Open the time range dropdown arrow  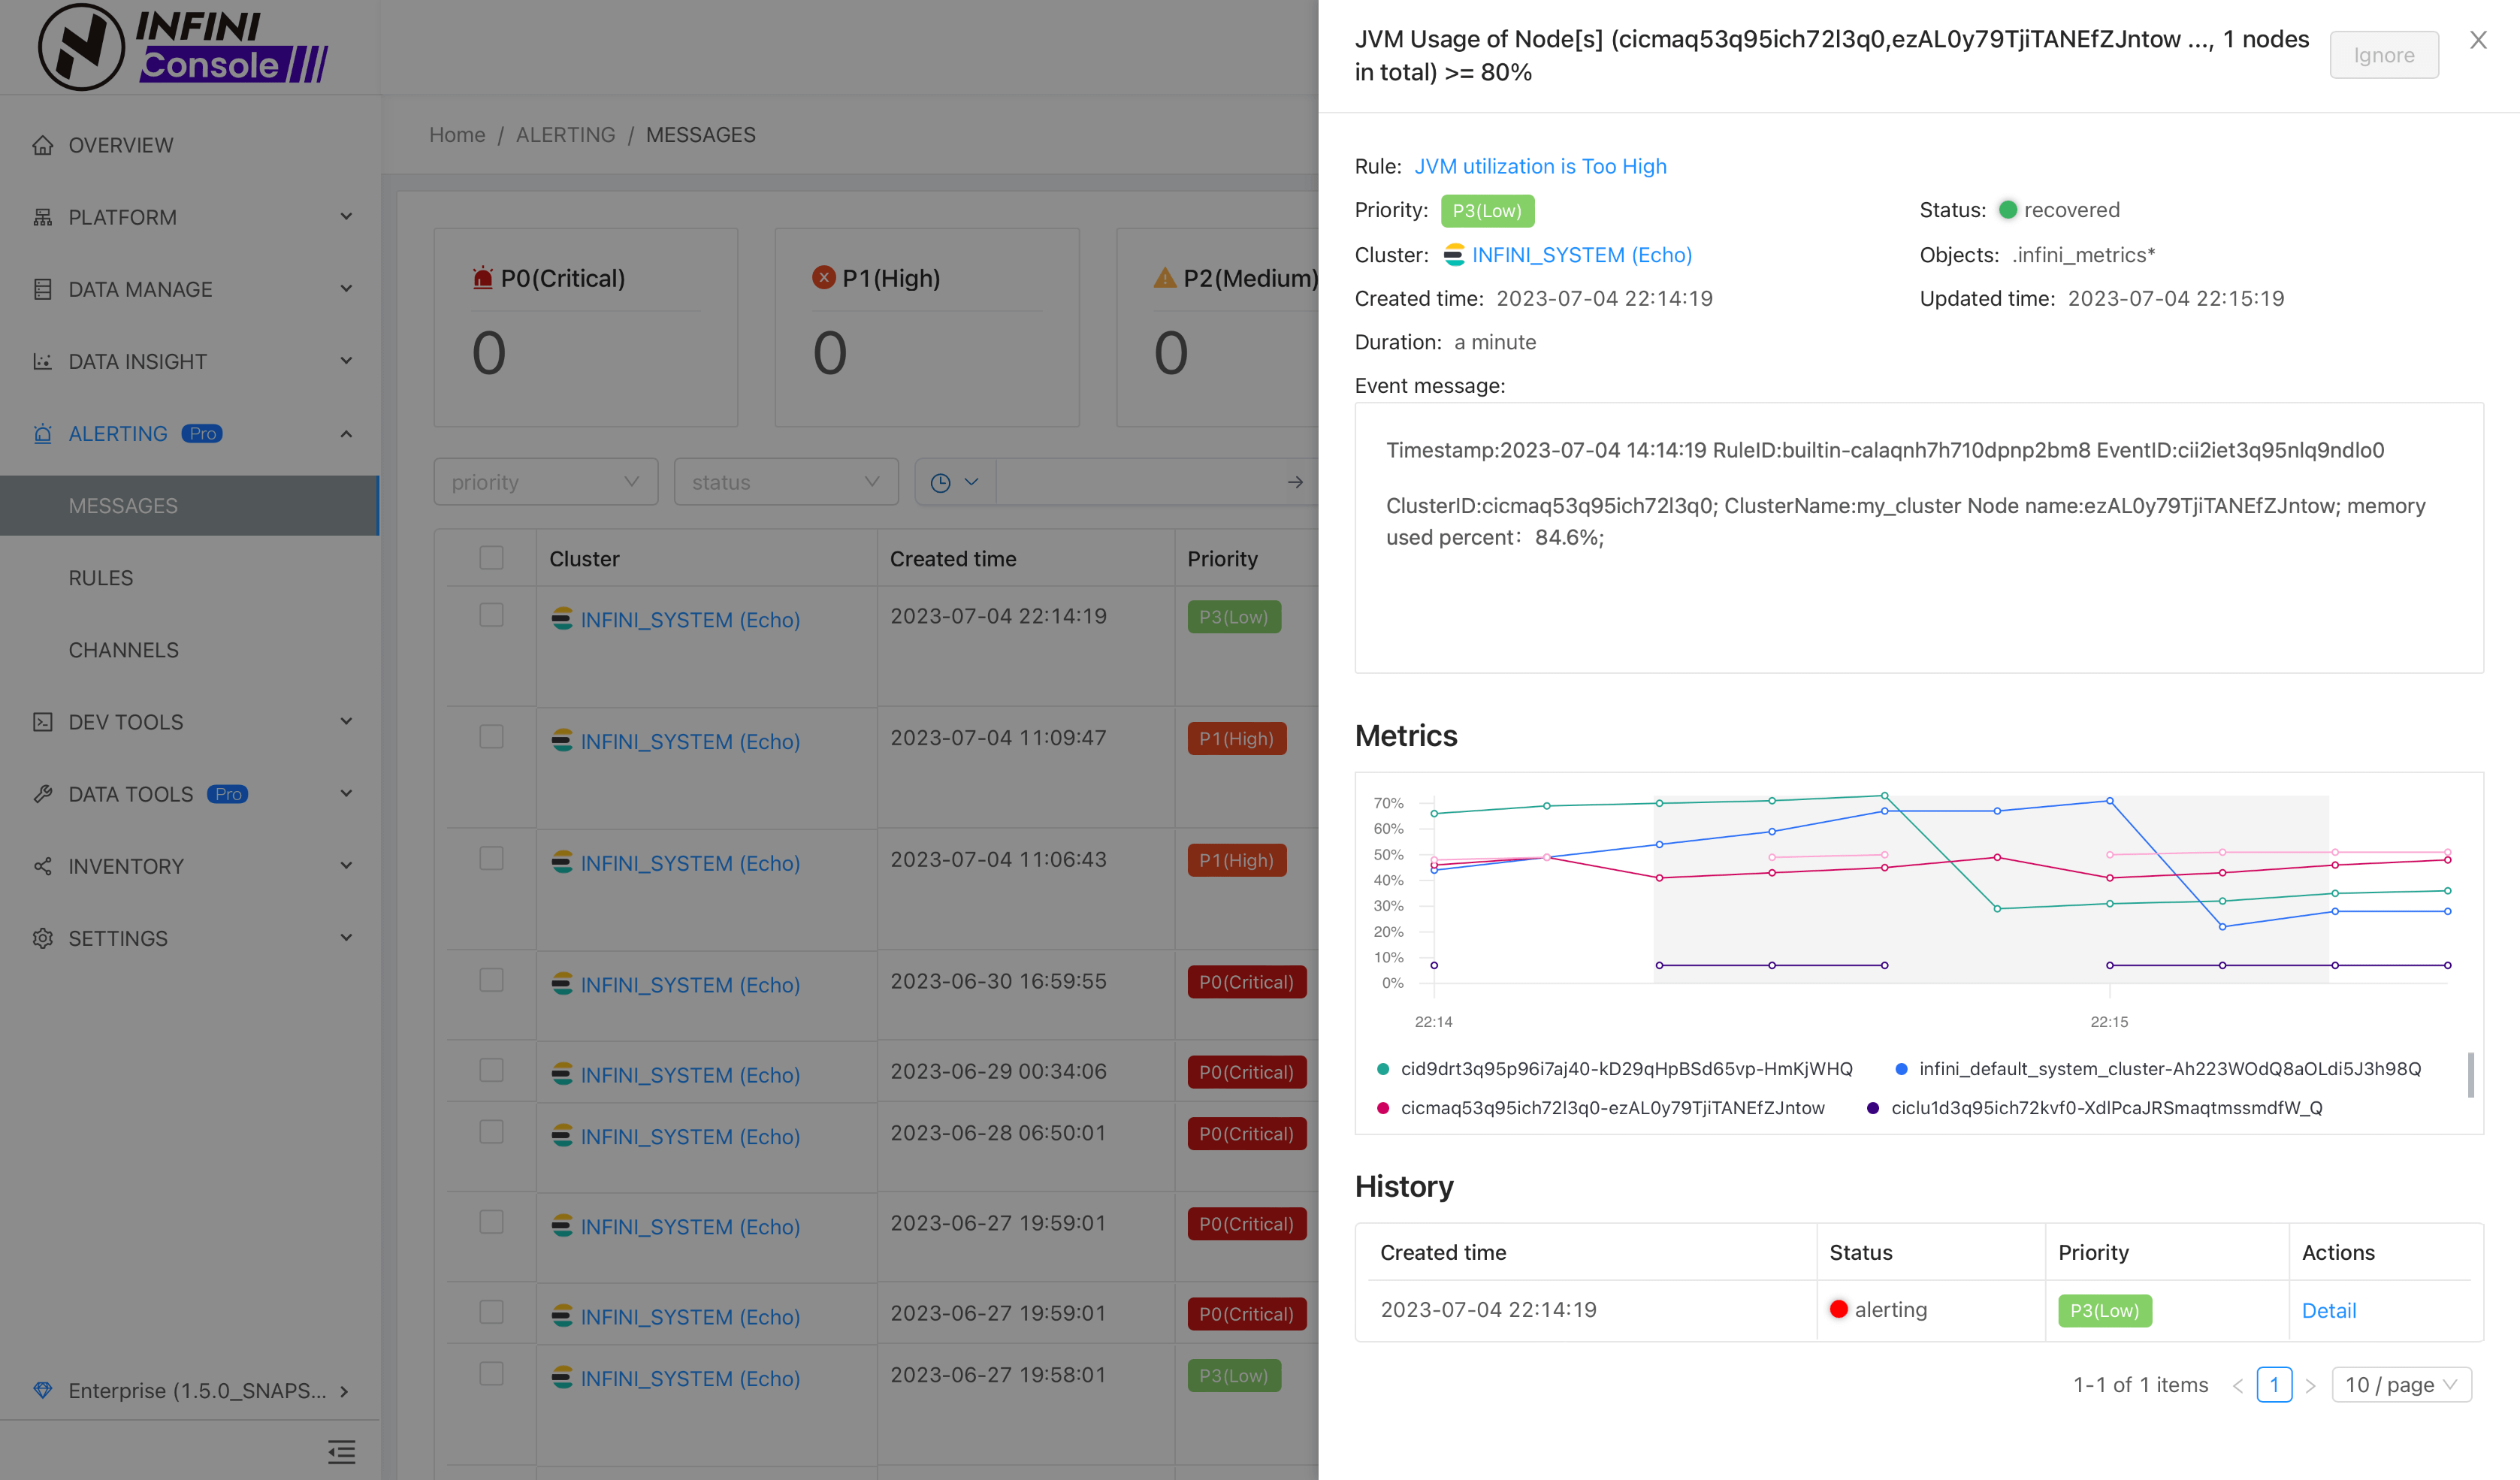971,482
